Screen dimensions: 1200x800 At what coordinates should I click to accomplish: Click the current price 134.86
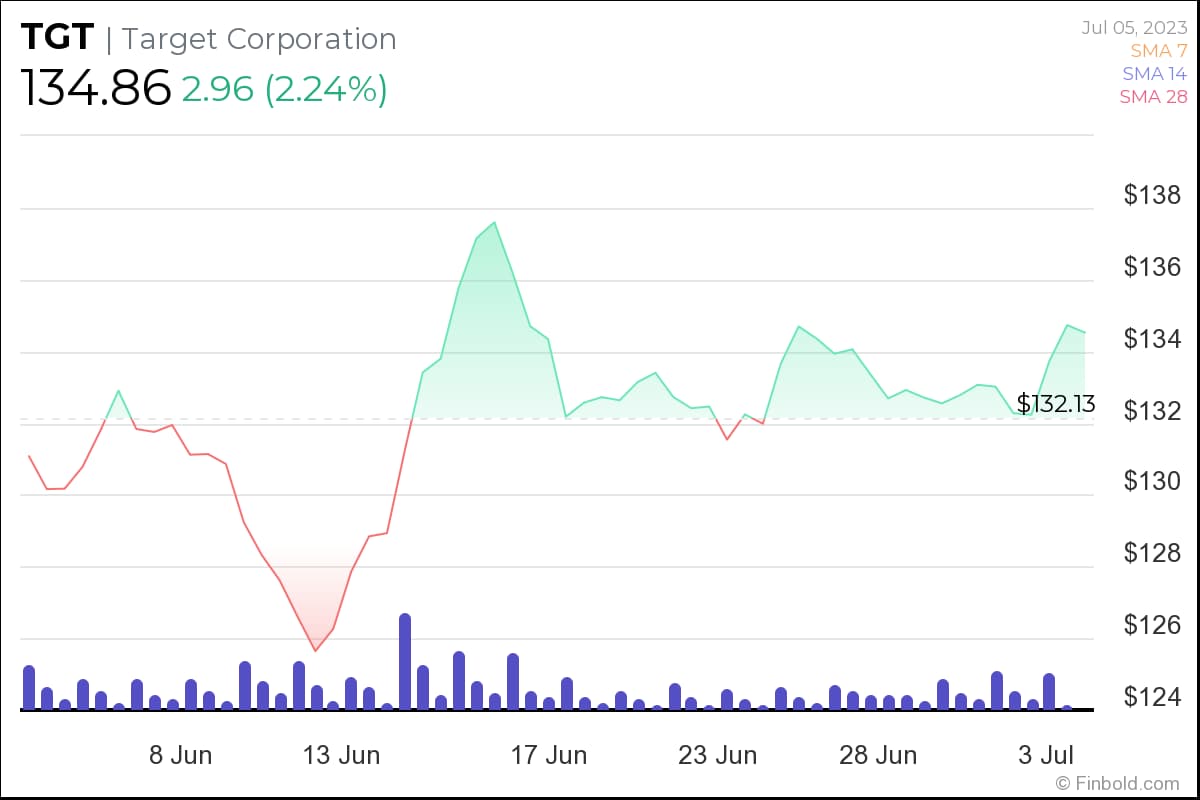(x=96, y=89)
